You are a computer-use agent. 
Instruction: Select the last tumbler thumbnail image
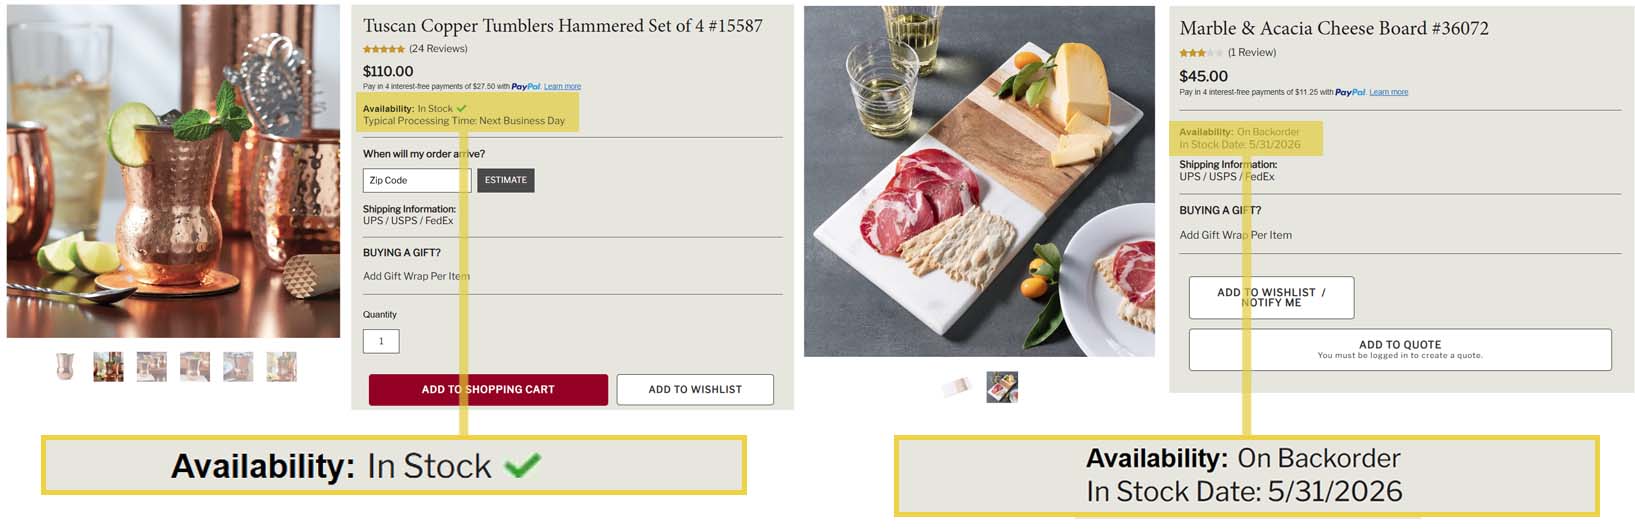coord(281,367)
